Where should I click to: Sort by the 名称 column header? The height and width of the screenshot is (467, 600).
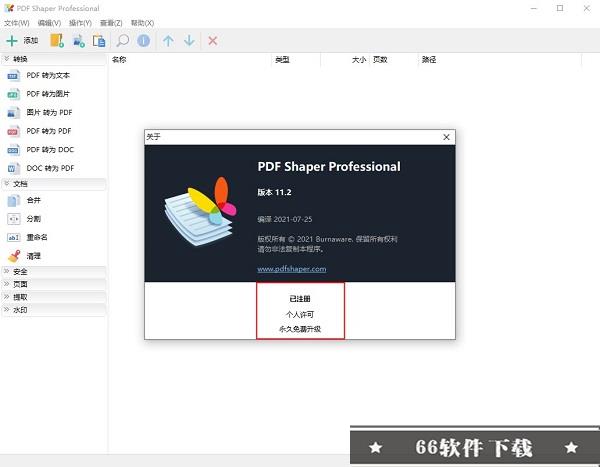tap(190, 60)
